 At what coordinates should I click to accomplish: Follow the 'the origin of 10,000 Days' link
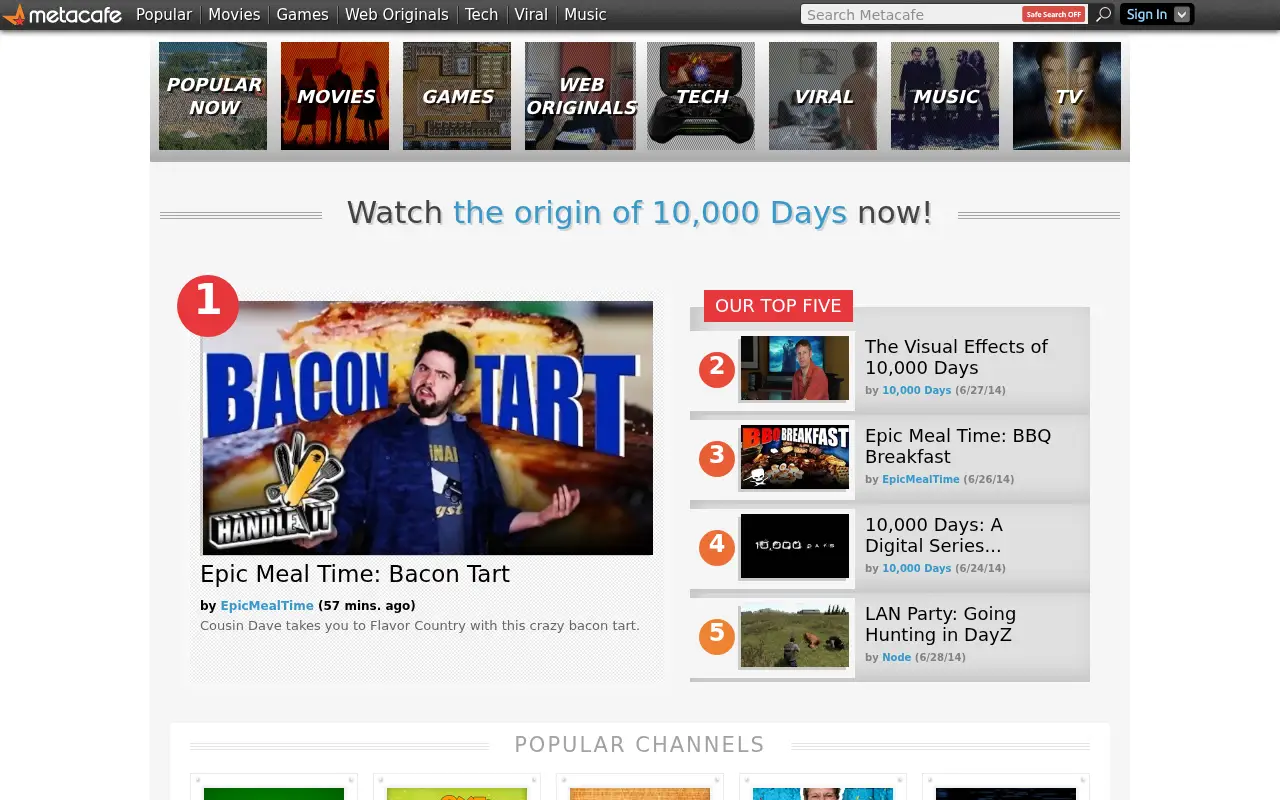point(650,212)
